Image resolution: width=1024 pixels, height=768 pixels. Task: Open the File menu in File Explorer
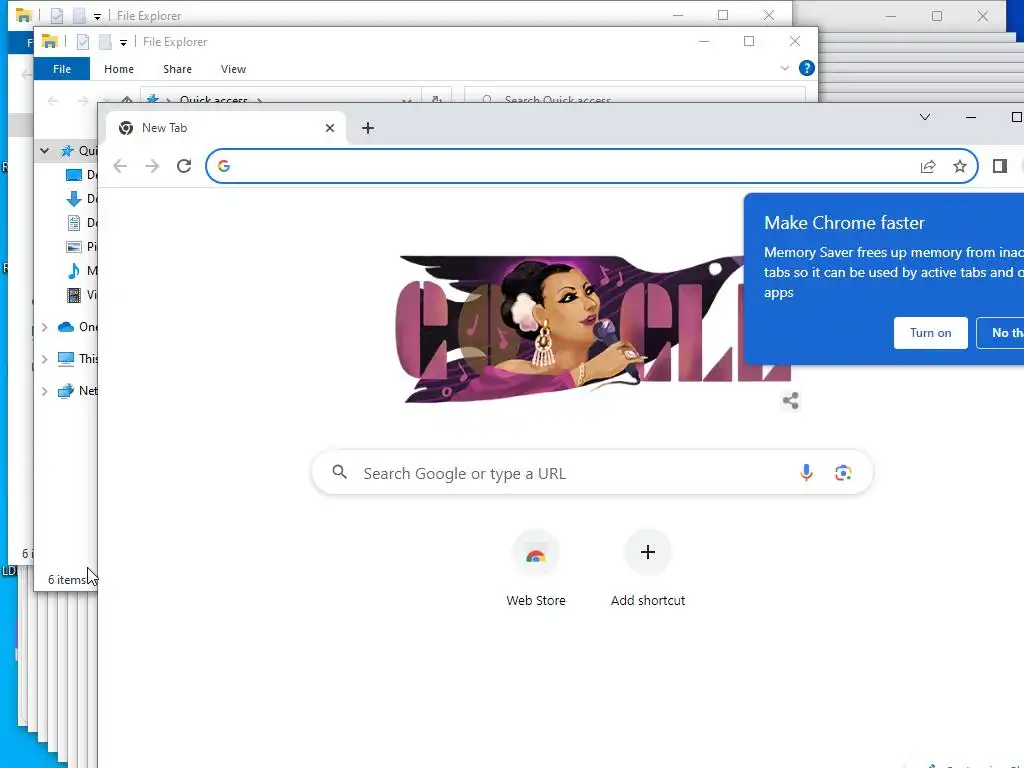click(x=62, y=69)
